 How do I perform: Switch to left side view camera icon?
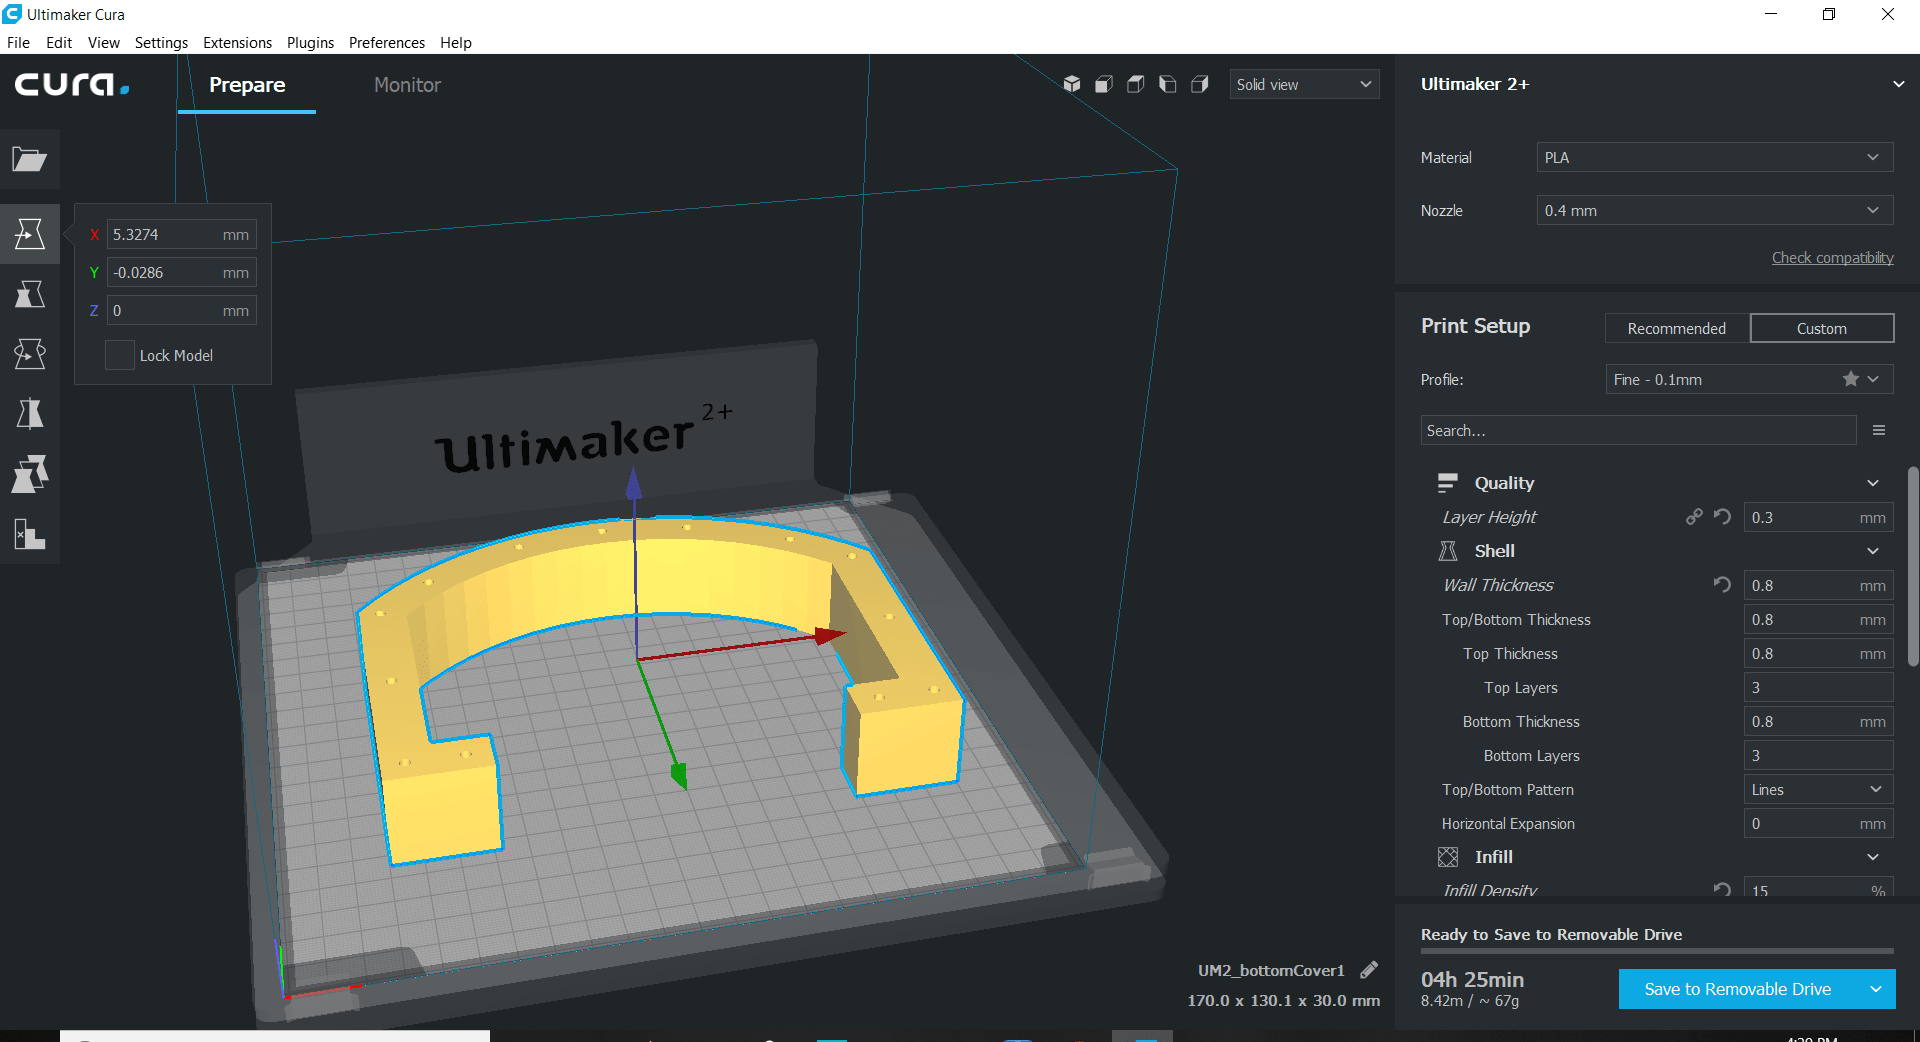[x=1168, y=84]
